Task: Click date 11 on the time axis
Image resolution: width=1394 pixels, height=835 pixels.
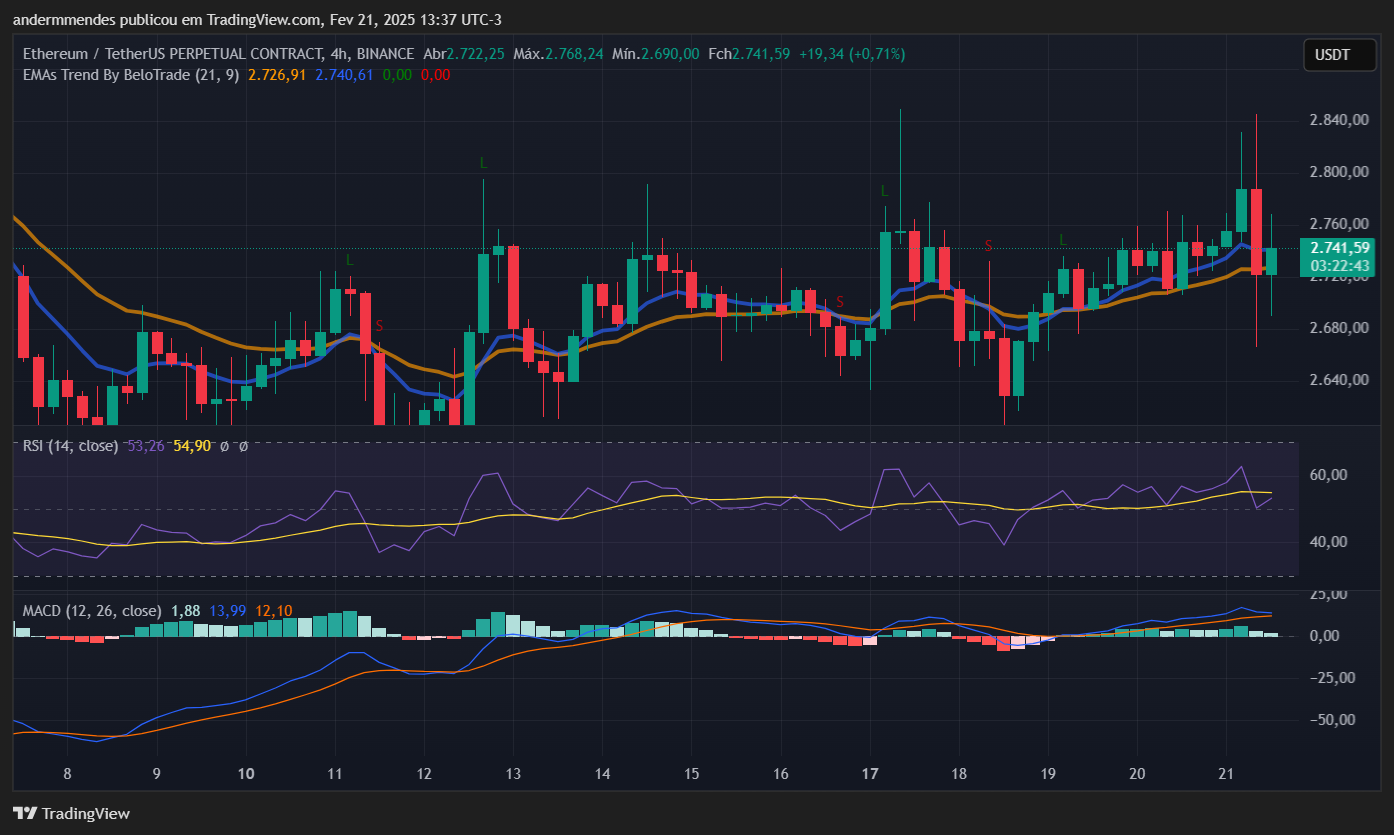Action: pos(335,773)
